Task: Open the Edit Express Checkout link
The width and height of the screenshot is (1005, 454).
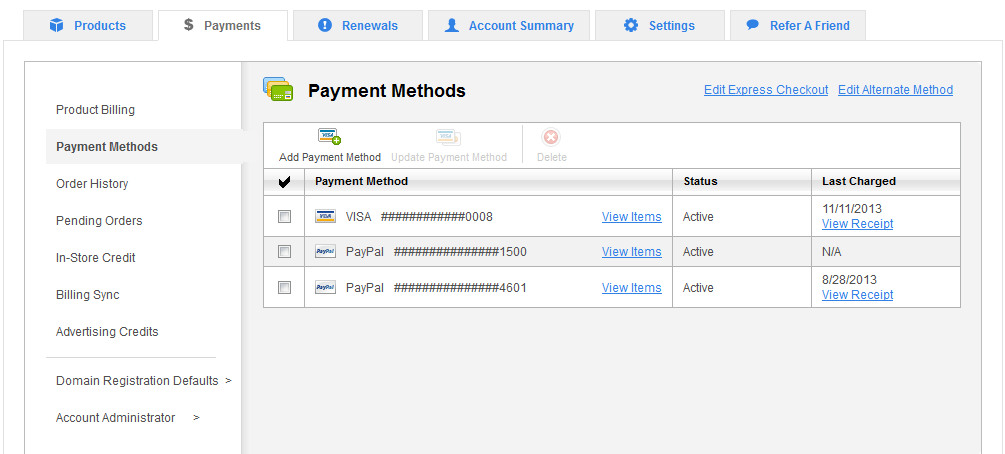Action: (x=766, y=90)
